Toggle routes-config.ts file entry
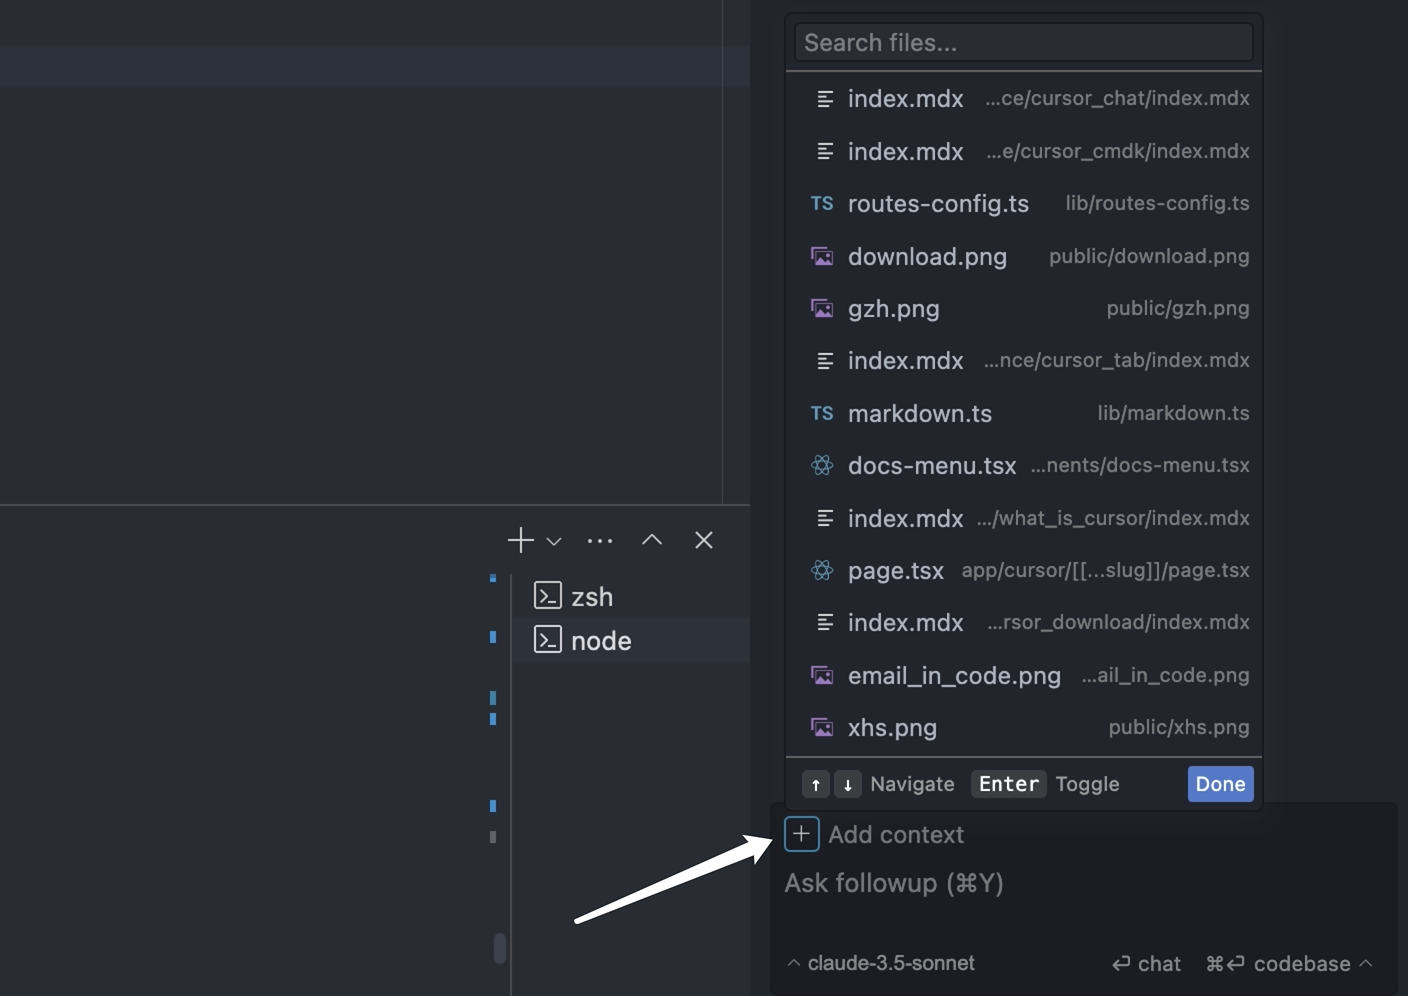The width and height of the screenshot is (1408, 996). (1024, 203)
